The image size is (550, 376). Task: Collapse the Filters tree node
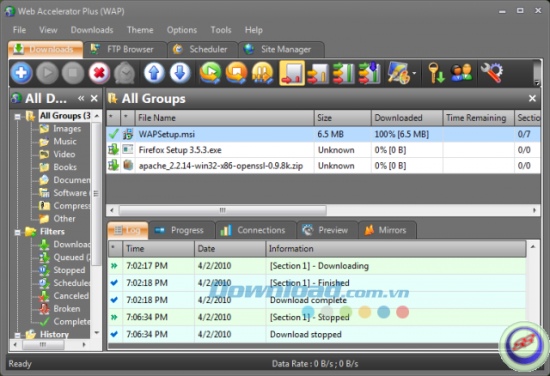pyautogui.click(x=17, y=232)
